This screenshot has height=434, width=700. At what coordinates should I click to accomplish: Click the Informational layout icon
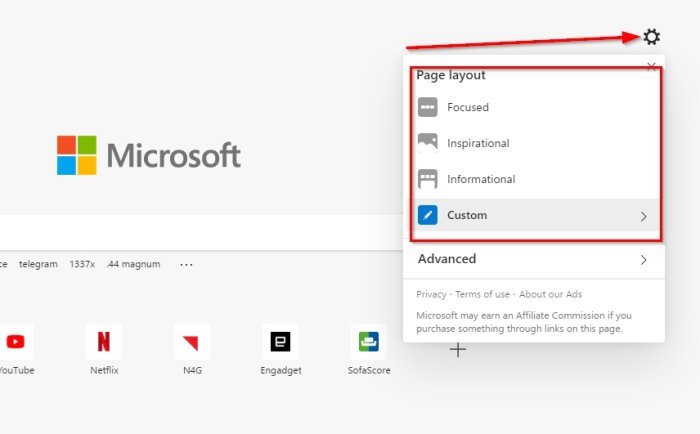coord(428,179)
